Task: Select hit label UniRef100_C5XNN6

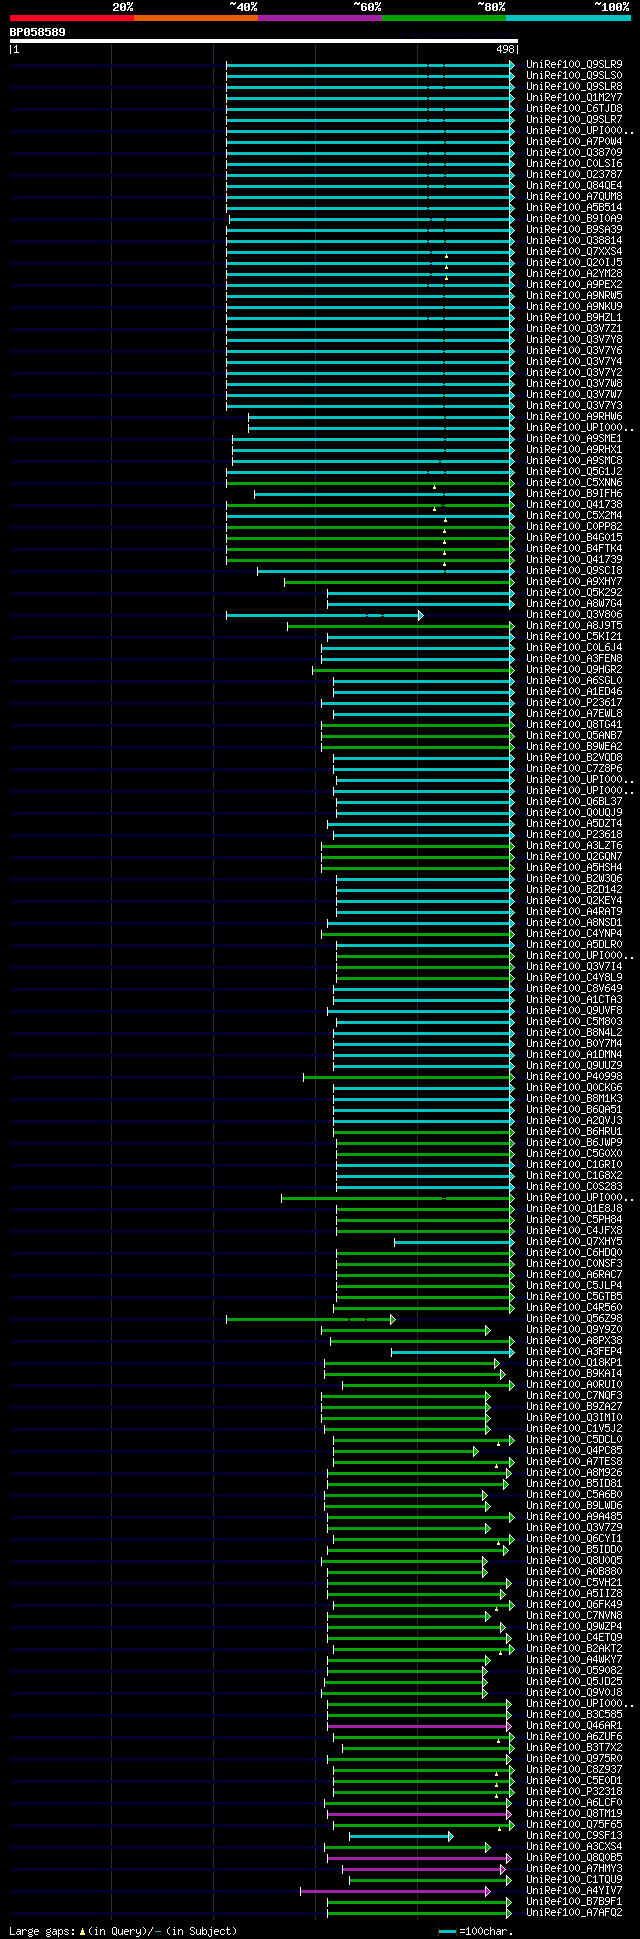Action: point(574,482)
